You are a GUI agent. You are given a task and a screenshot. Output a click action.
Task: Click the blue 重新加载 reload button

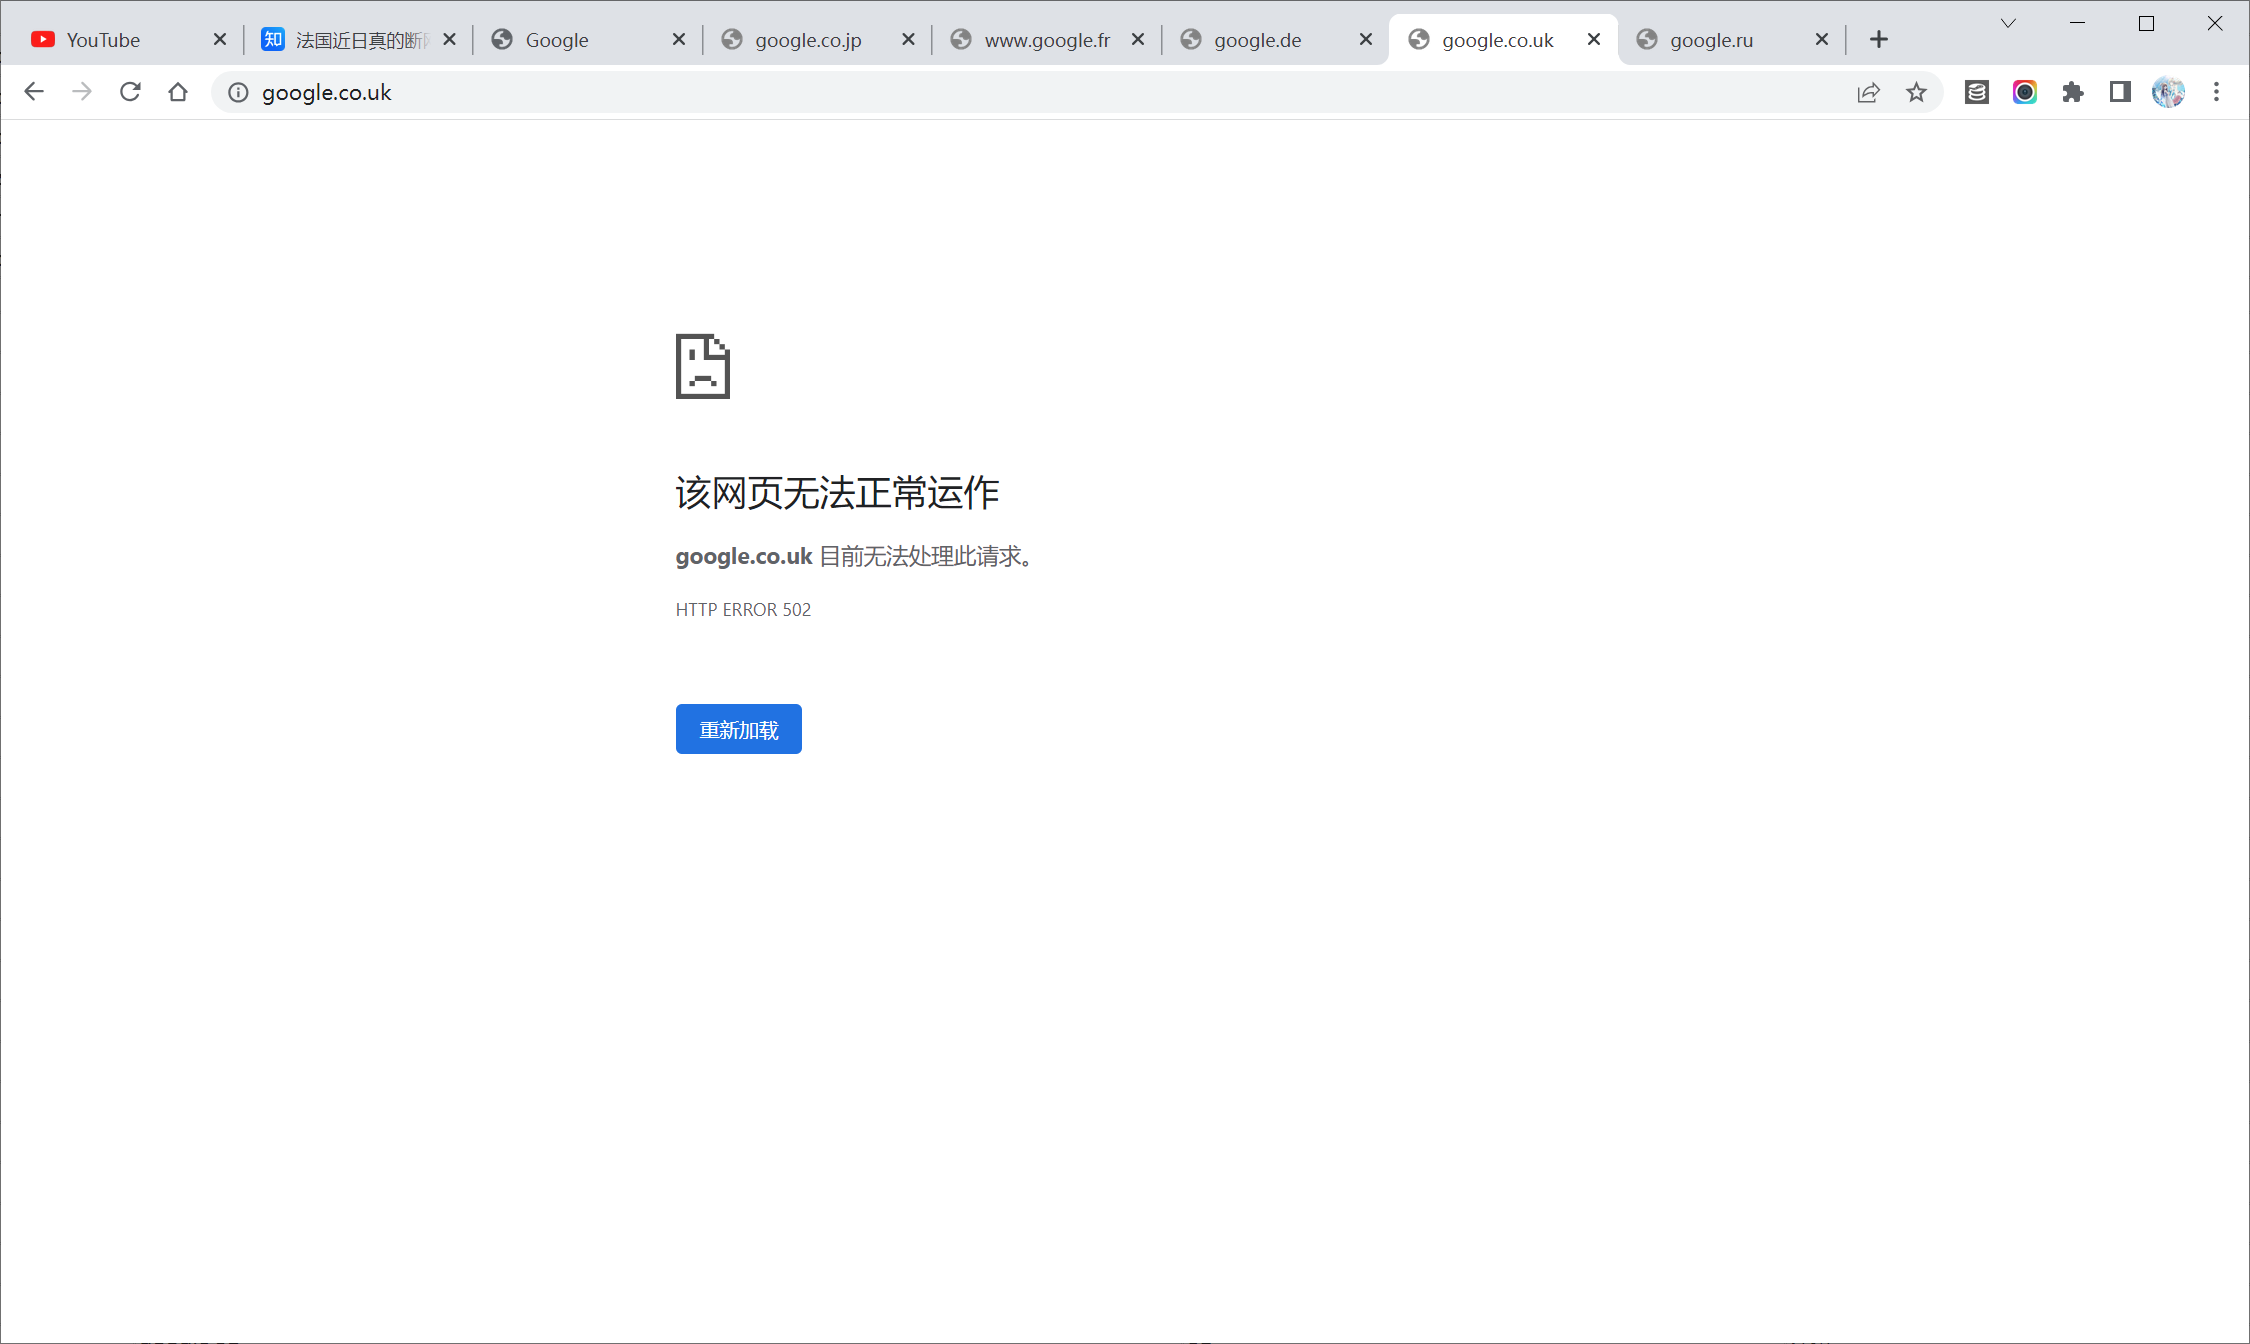pyautogui.click(x=738, y=729)
